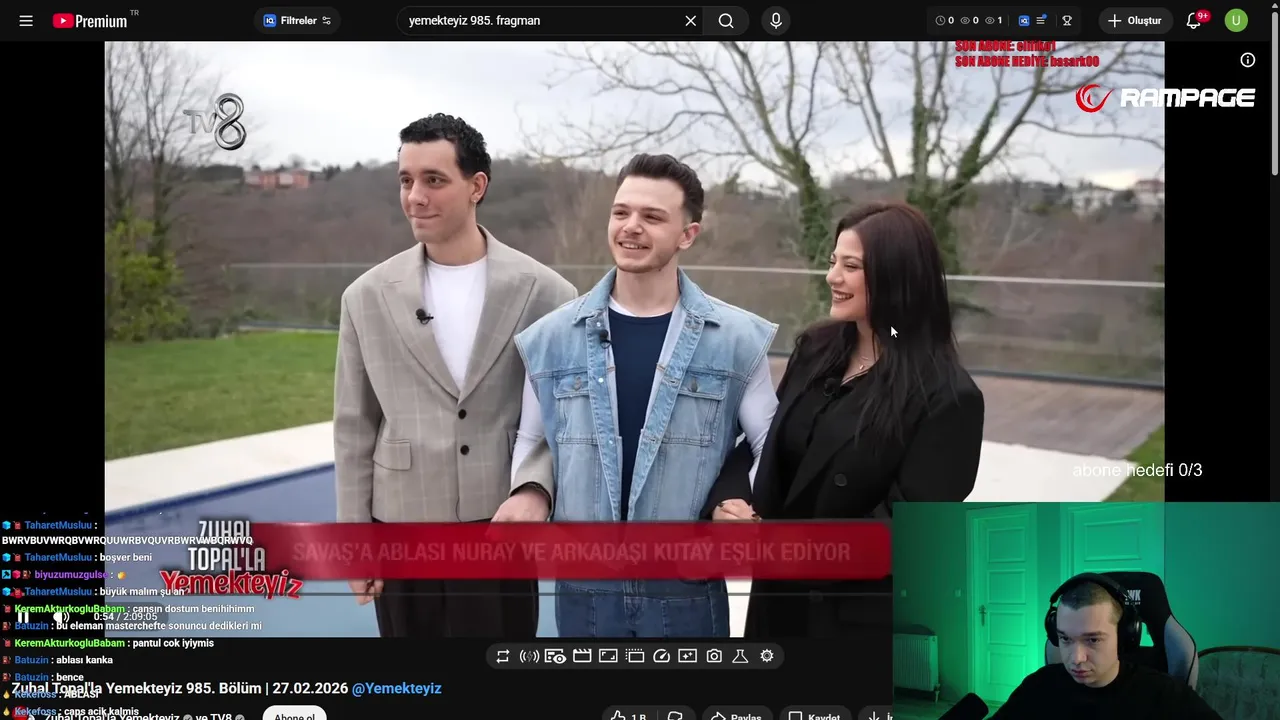Toggle the cinema clapperboard mode icon

click(582, 656)
